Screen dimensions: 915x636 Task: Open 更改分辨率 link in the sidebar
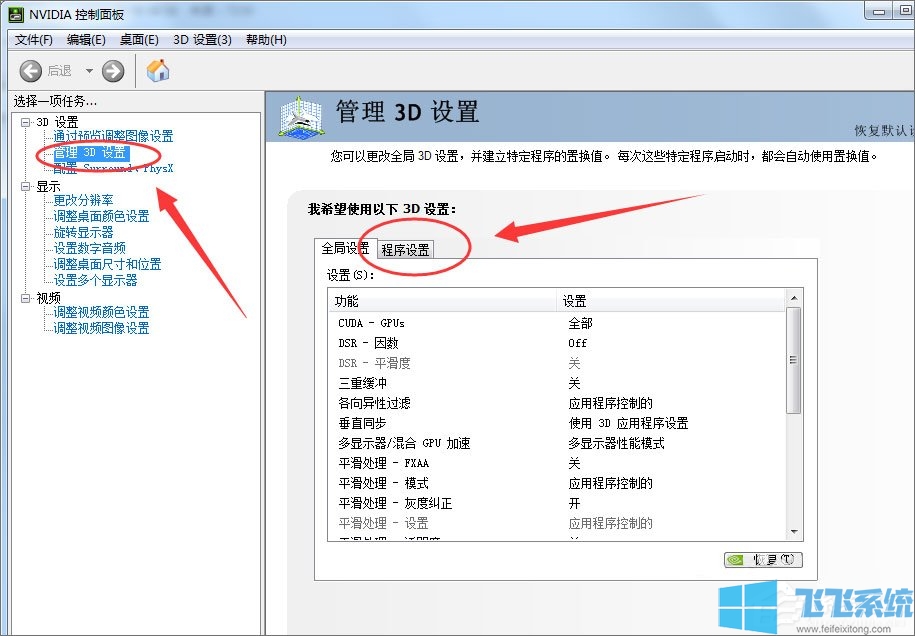coord(85,200)
